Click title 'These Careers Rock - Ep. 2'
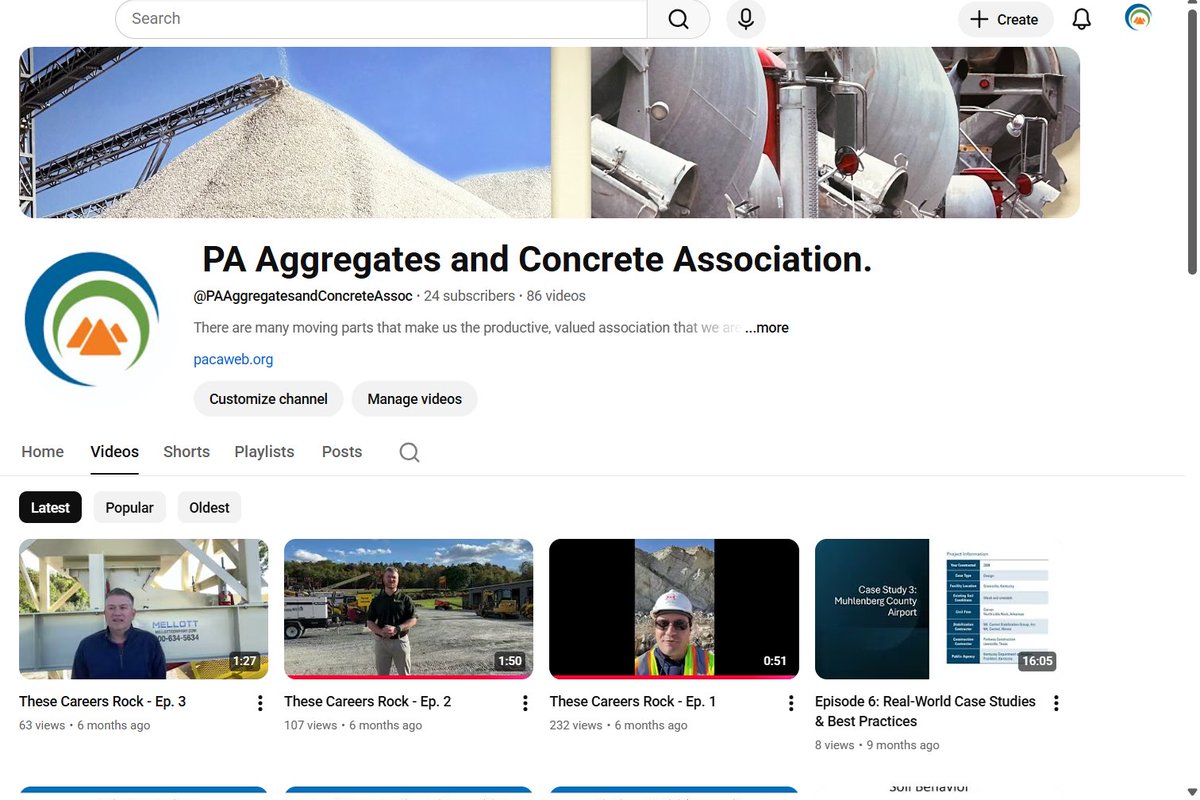Image resolution: width=1200 pixels, height=800 pixels. tap(368, 702)
